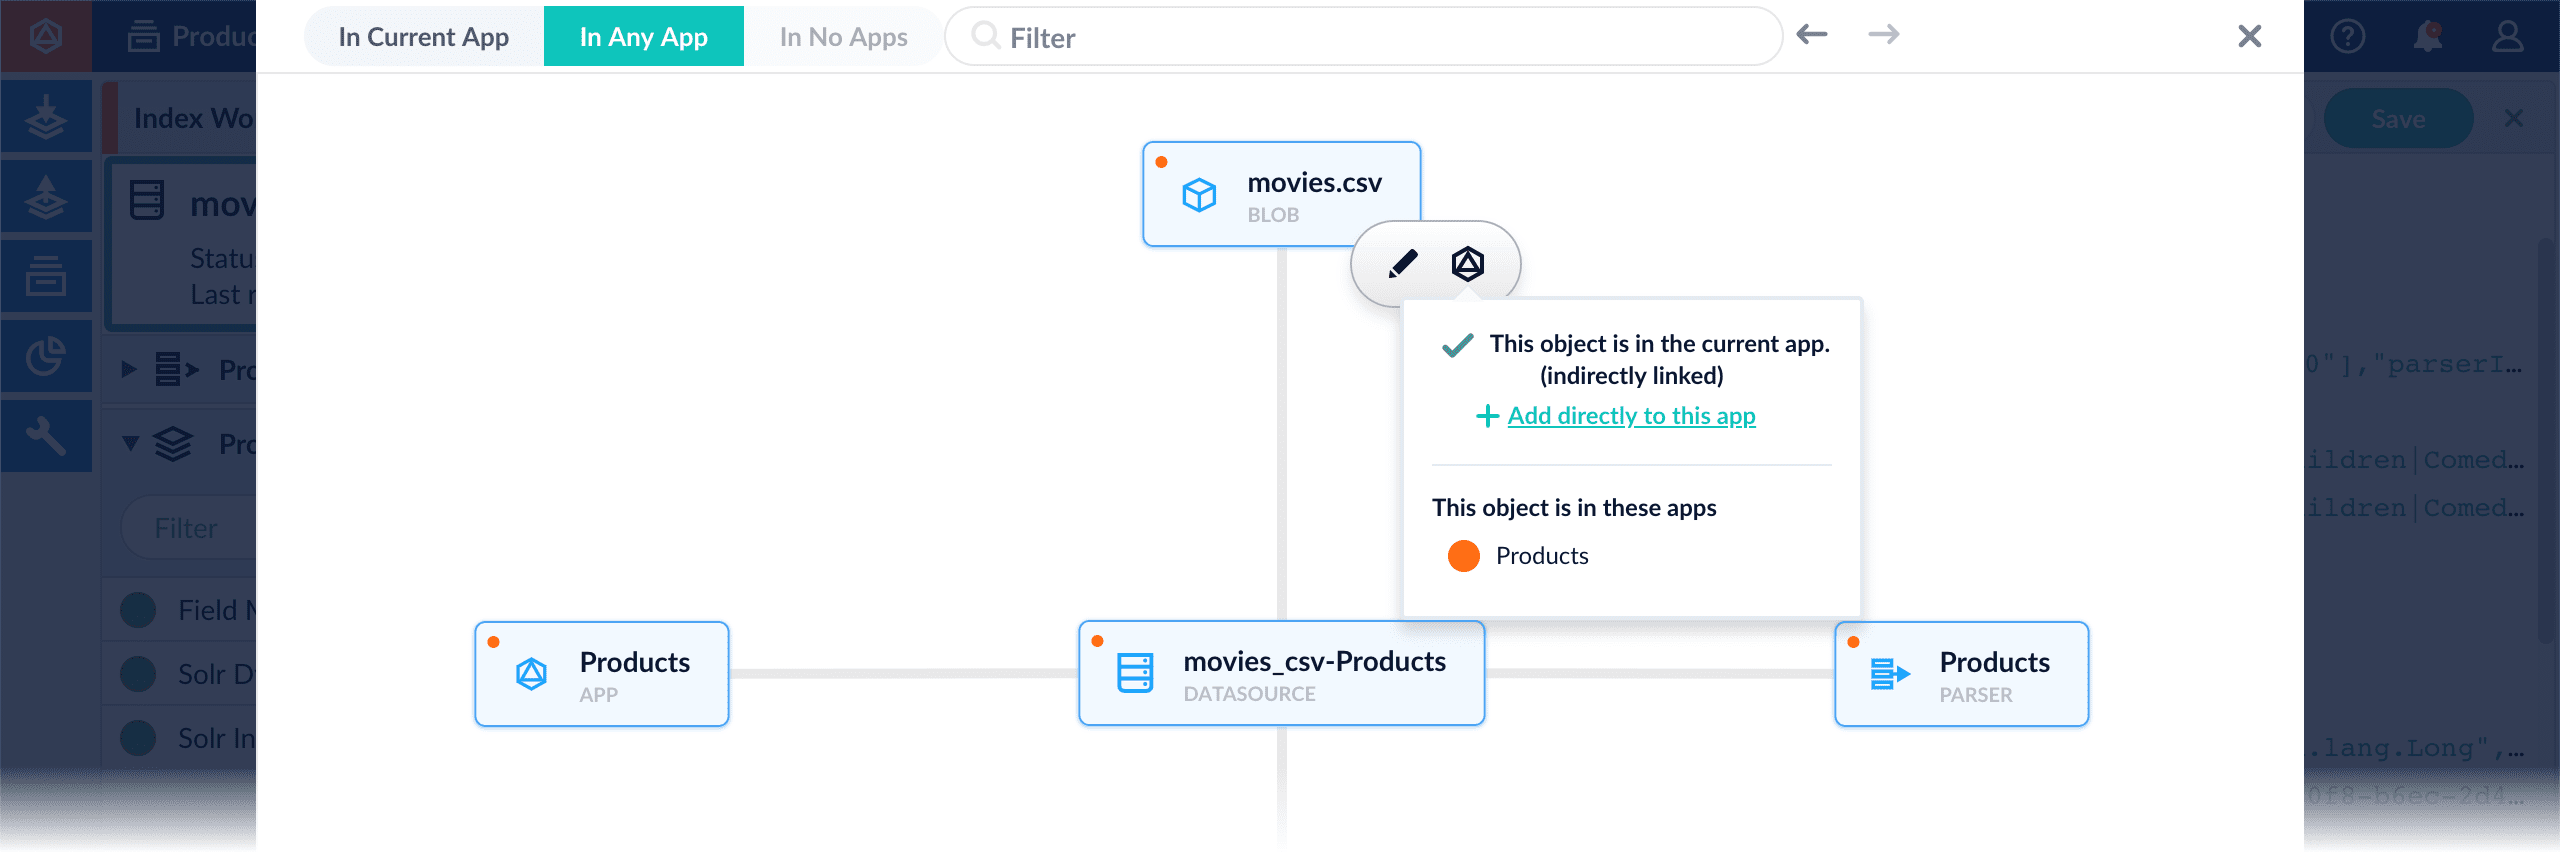Open the user account icon

(x=2508, y=36)
